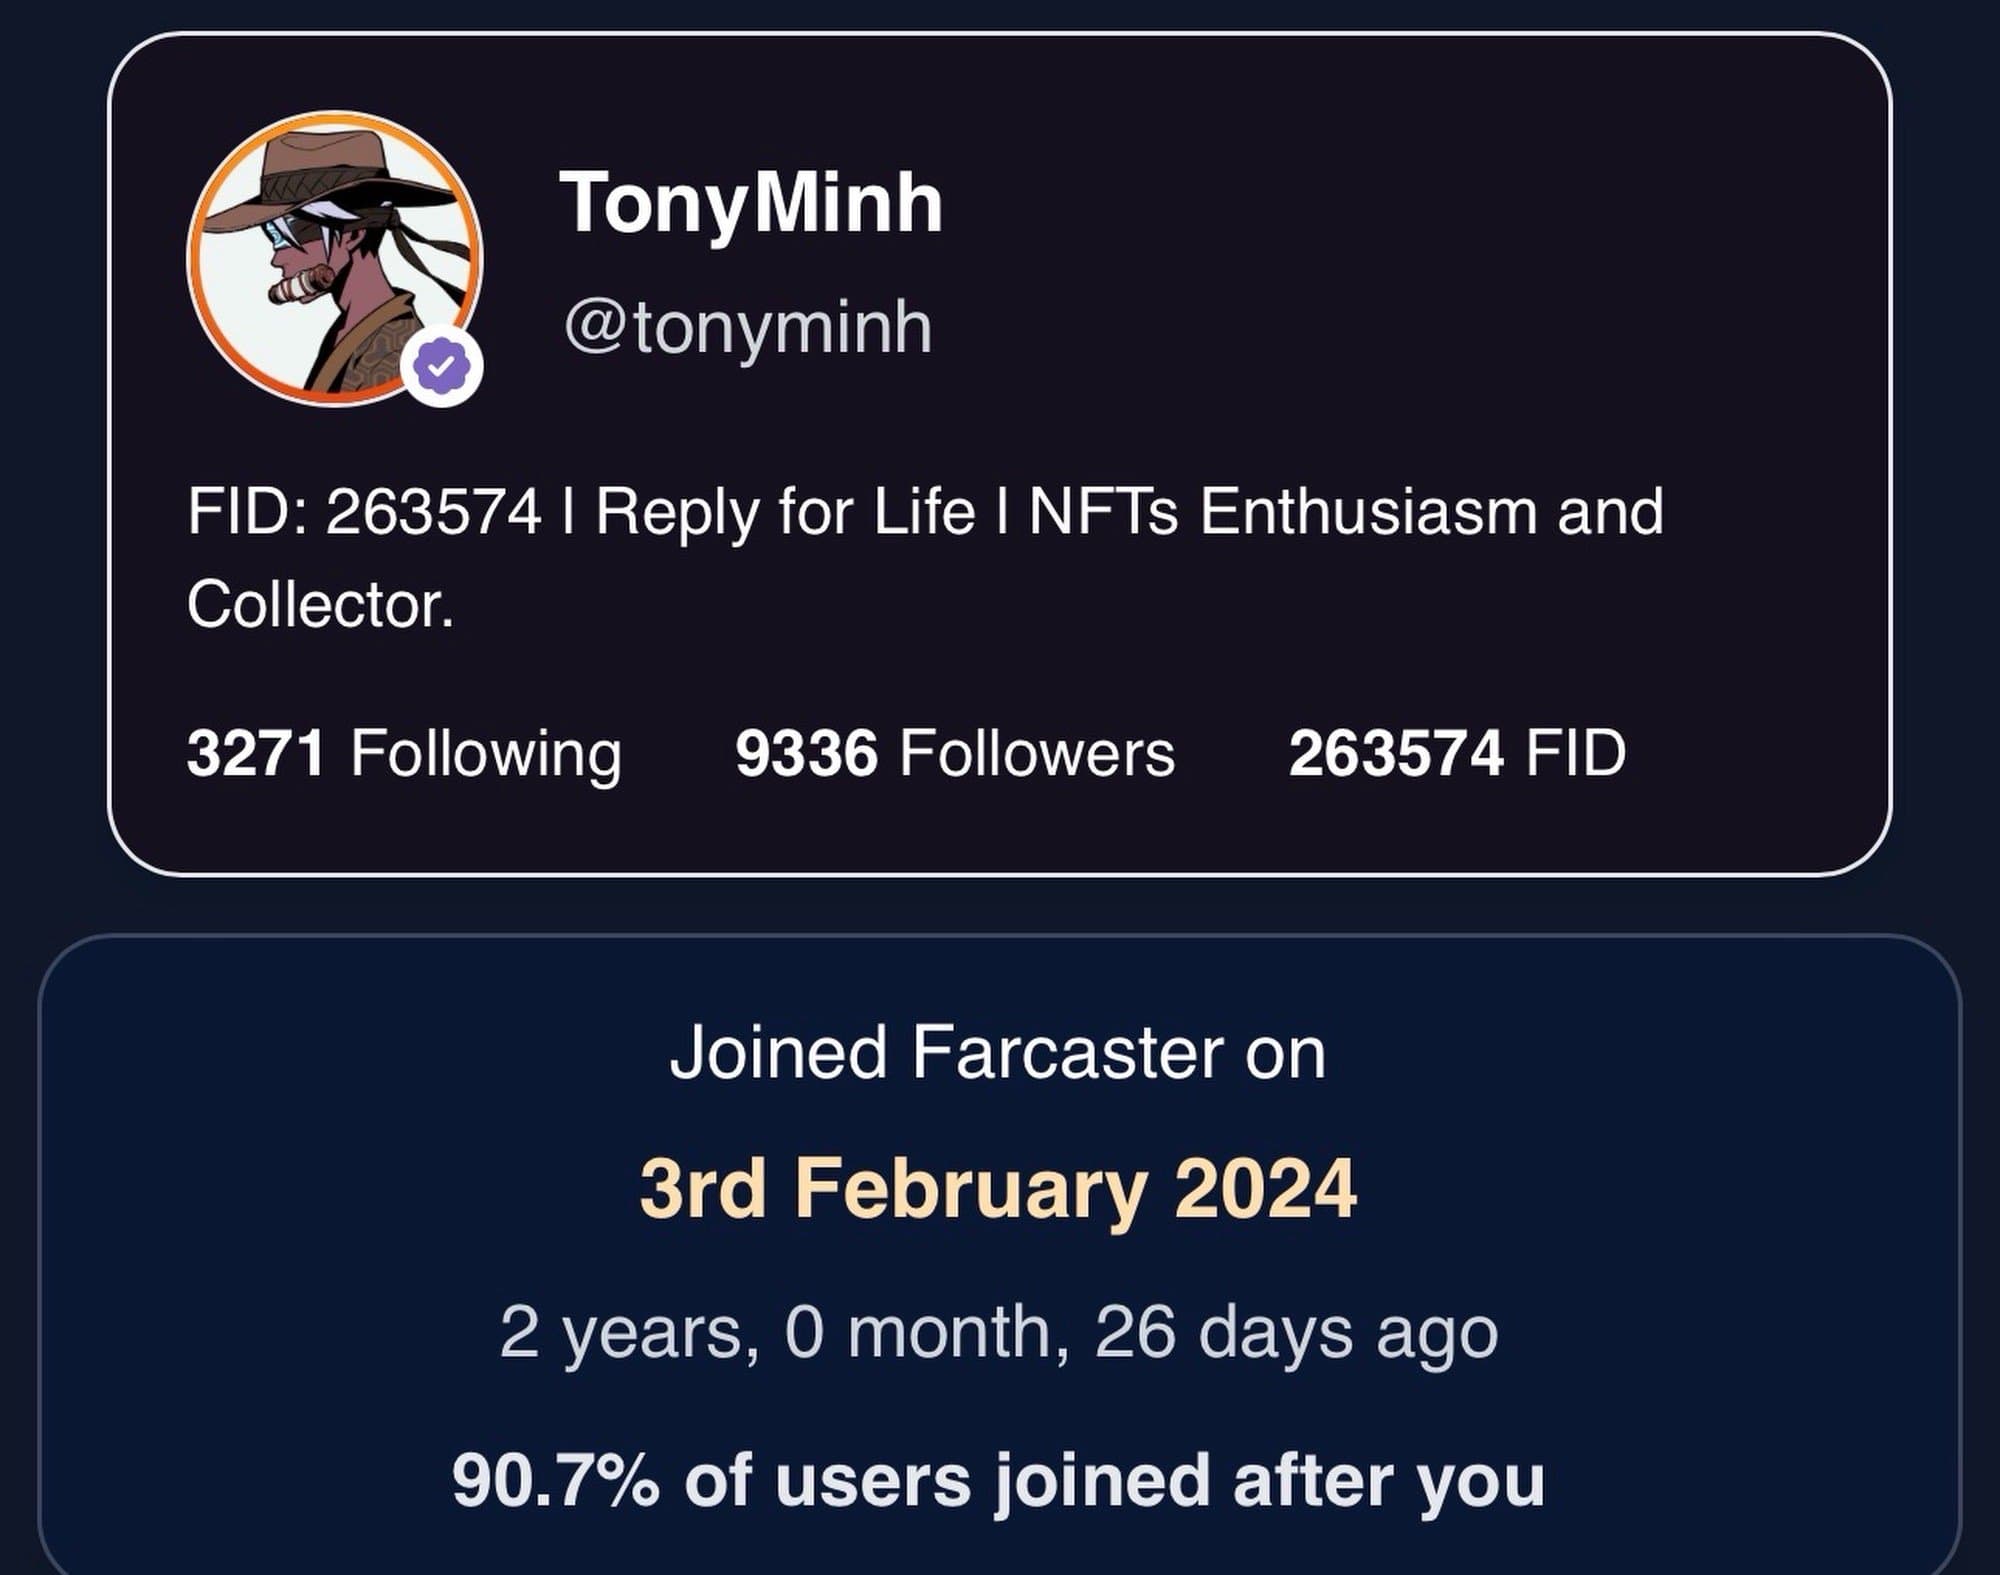This screenshot has height=1575, width=2000.
Task: Open the @tonyminh handle link
Action: [748, 327]
